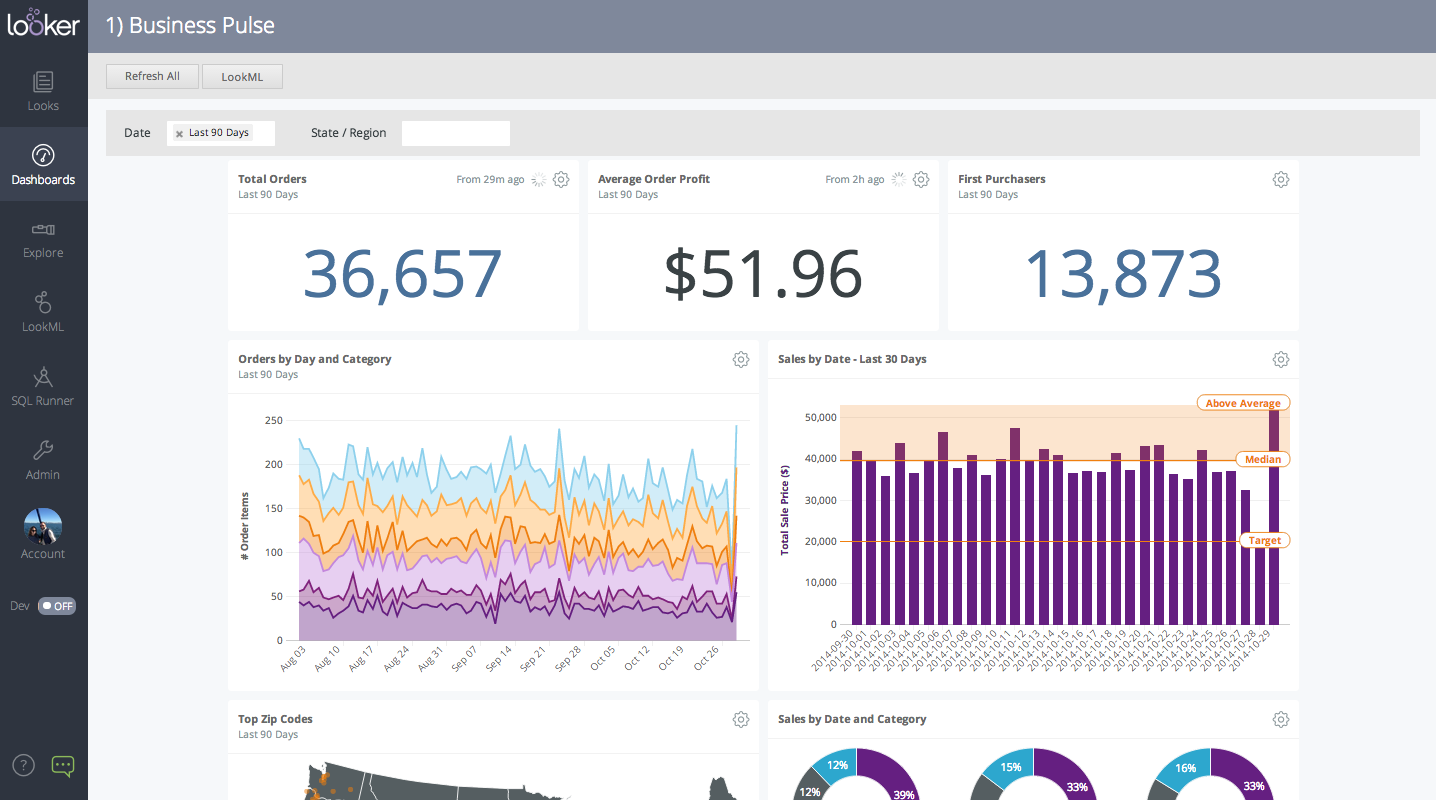Click the Aug 03 axis label
The image size is (1436, 800).
click(x=291, y=660)
